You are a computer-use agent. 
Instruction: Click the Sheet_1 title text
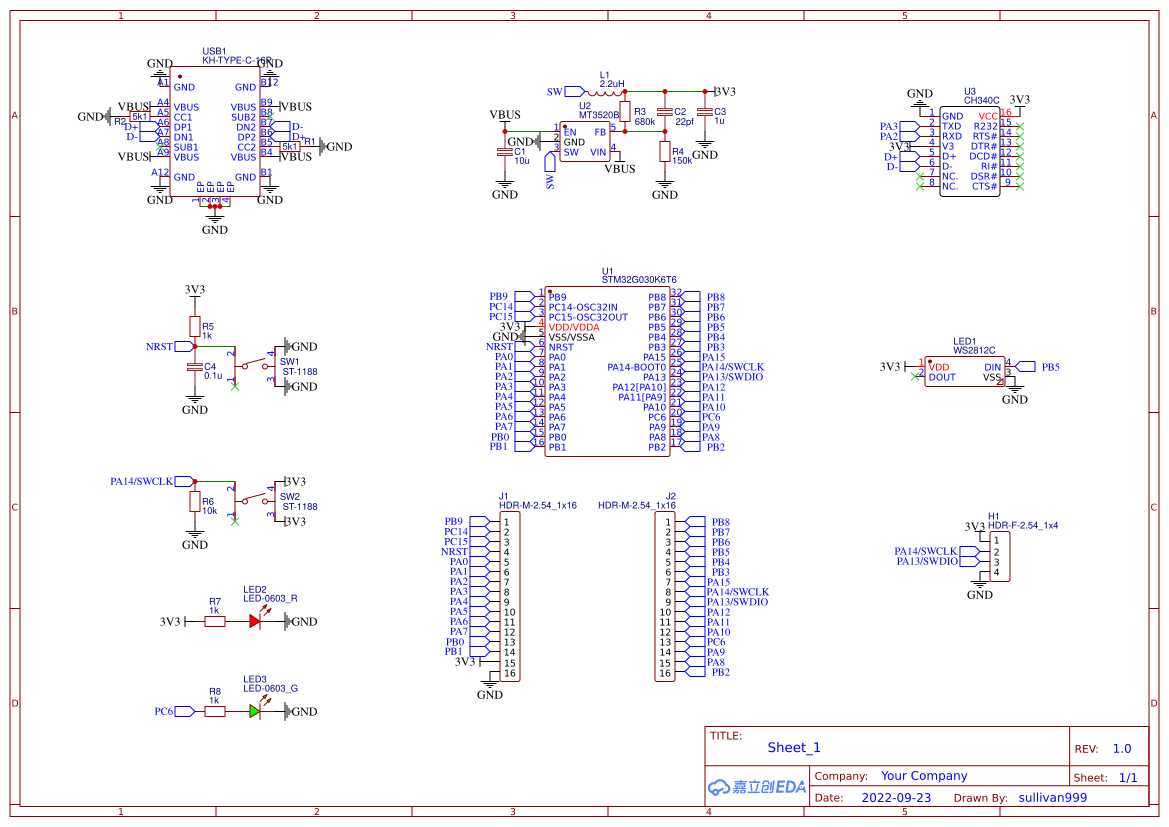[x=794, y=747]
